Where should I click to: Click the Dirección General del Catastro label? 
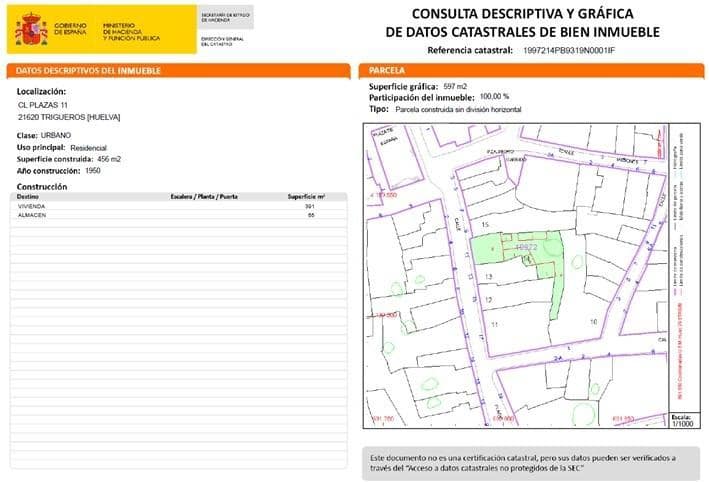pos(222,39)
